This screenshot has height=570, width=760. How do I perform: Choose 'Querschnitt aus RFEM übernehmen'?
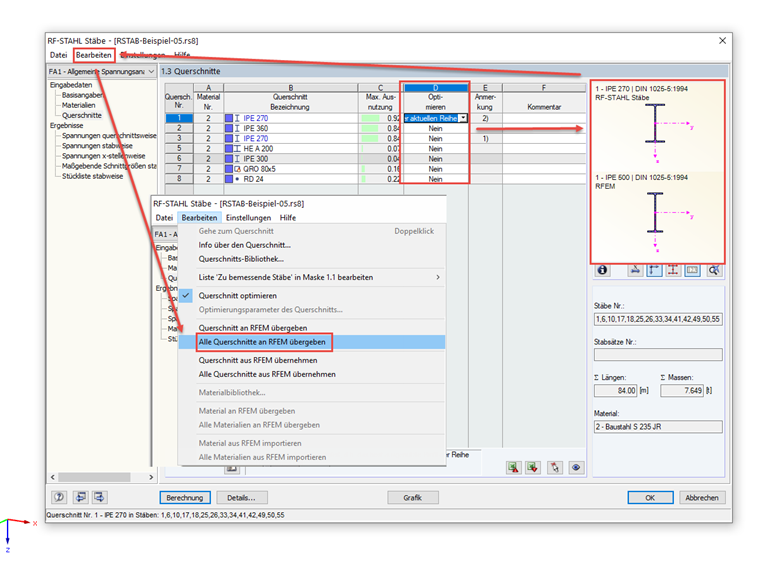(x=312, y=361)
